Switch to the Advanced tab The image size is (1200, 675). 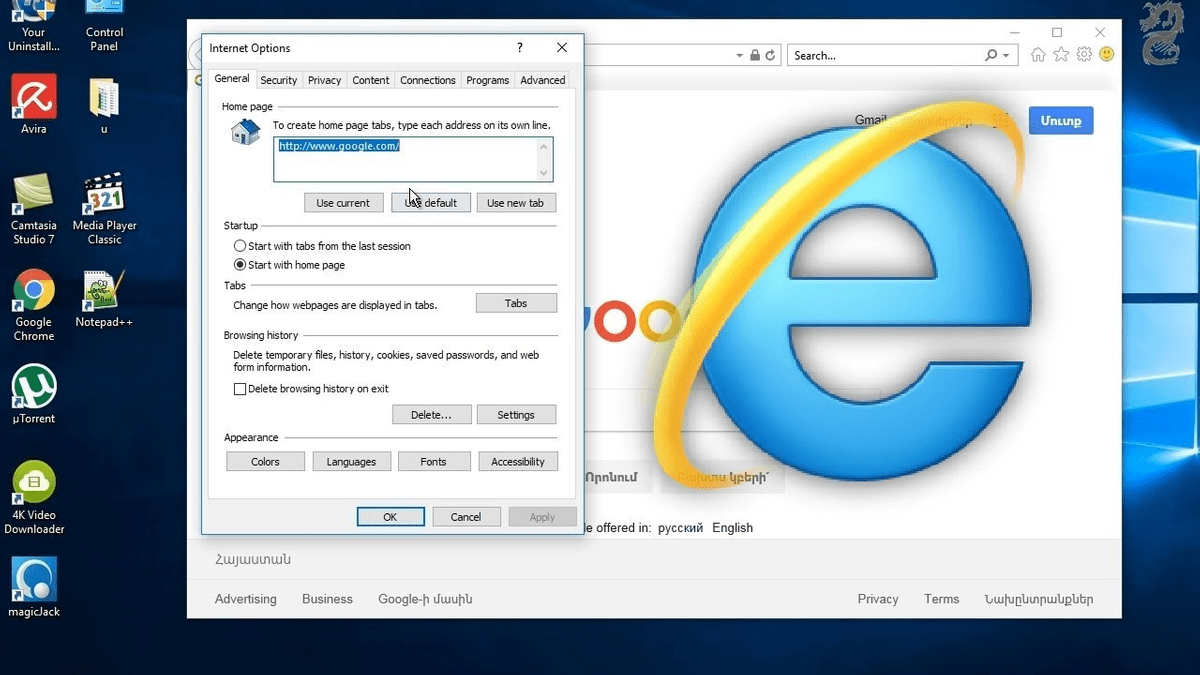(542, 80)
